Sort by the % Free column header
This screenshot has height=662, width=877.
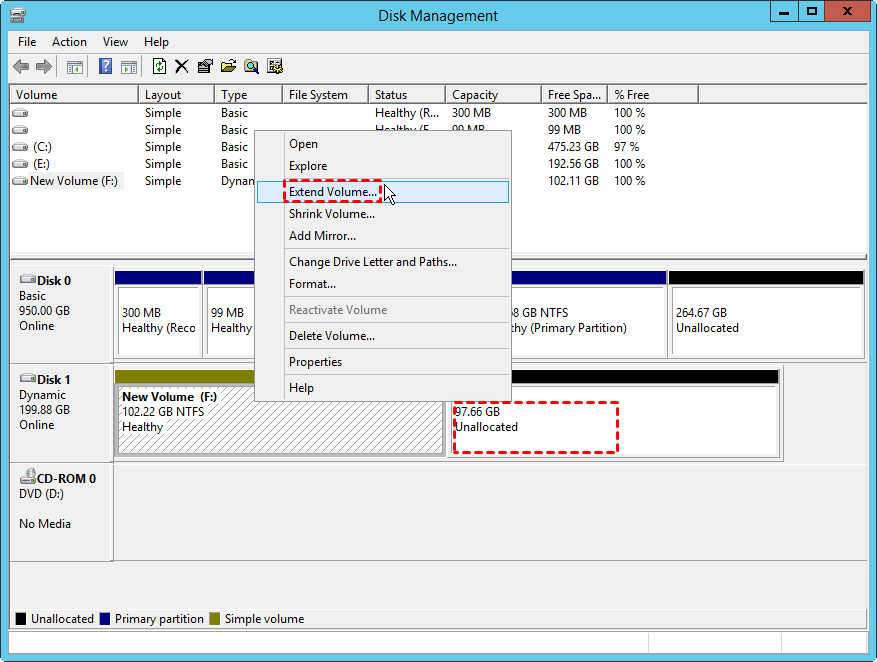point(653,94)
